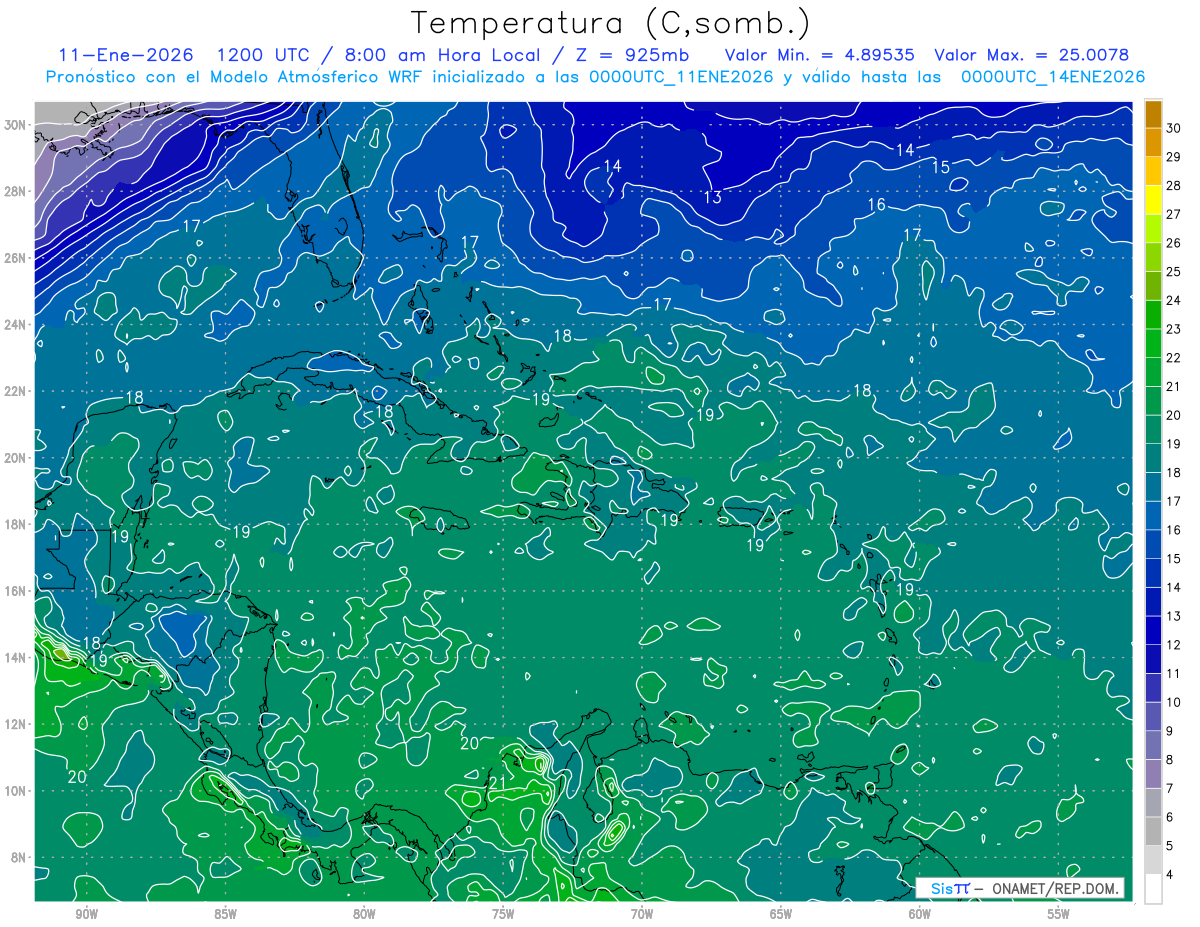Viewport: 1200px width, 927px height.
Task: Click the orange-brown top swatch of color scale
Action: coord(1154,113)
